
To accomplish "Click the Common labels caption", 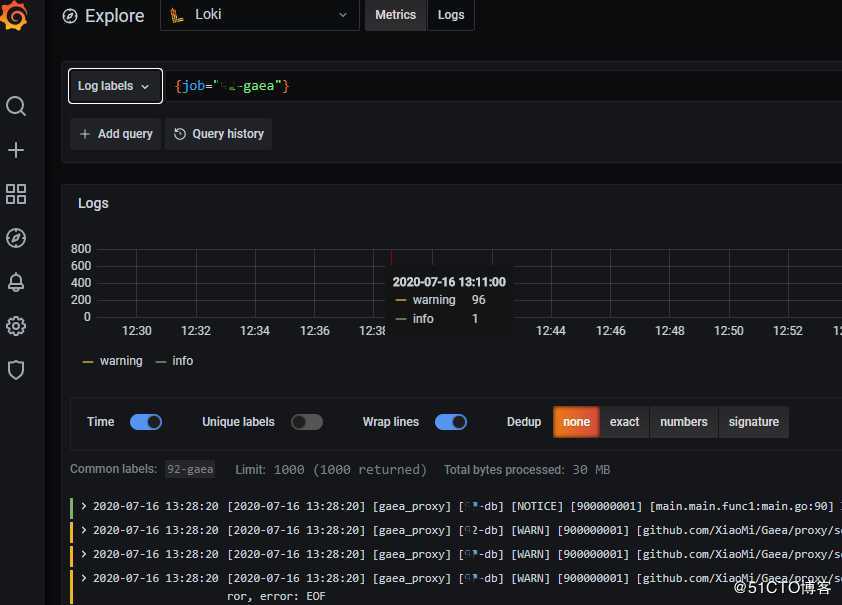I will coord(113,469).
